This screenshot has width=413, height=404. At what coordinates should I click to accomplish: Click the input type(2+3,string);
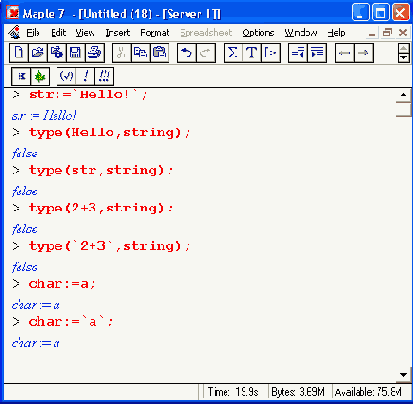click(x=101, y=208)
